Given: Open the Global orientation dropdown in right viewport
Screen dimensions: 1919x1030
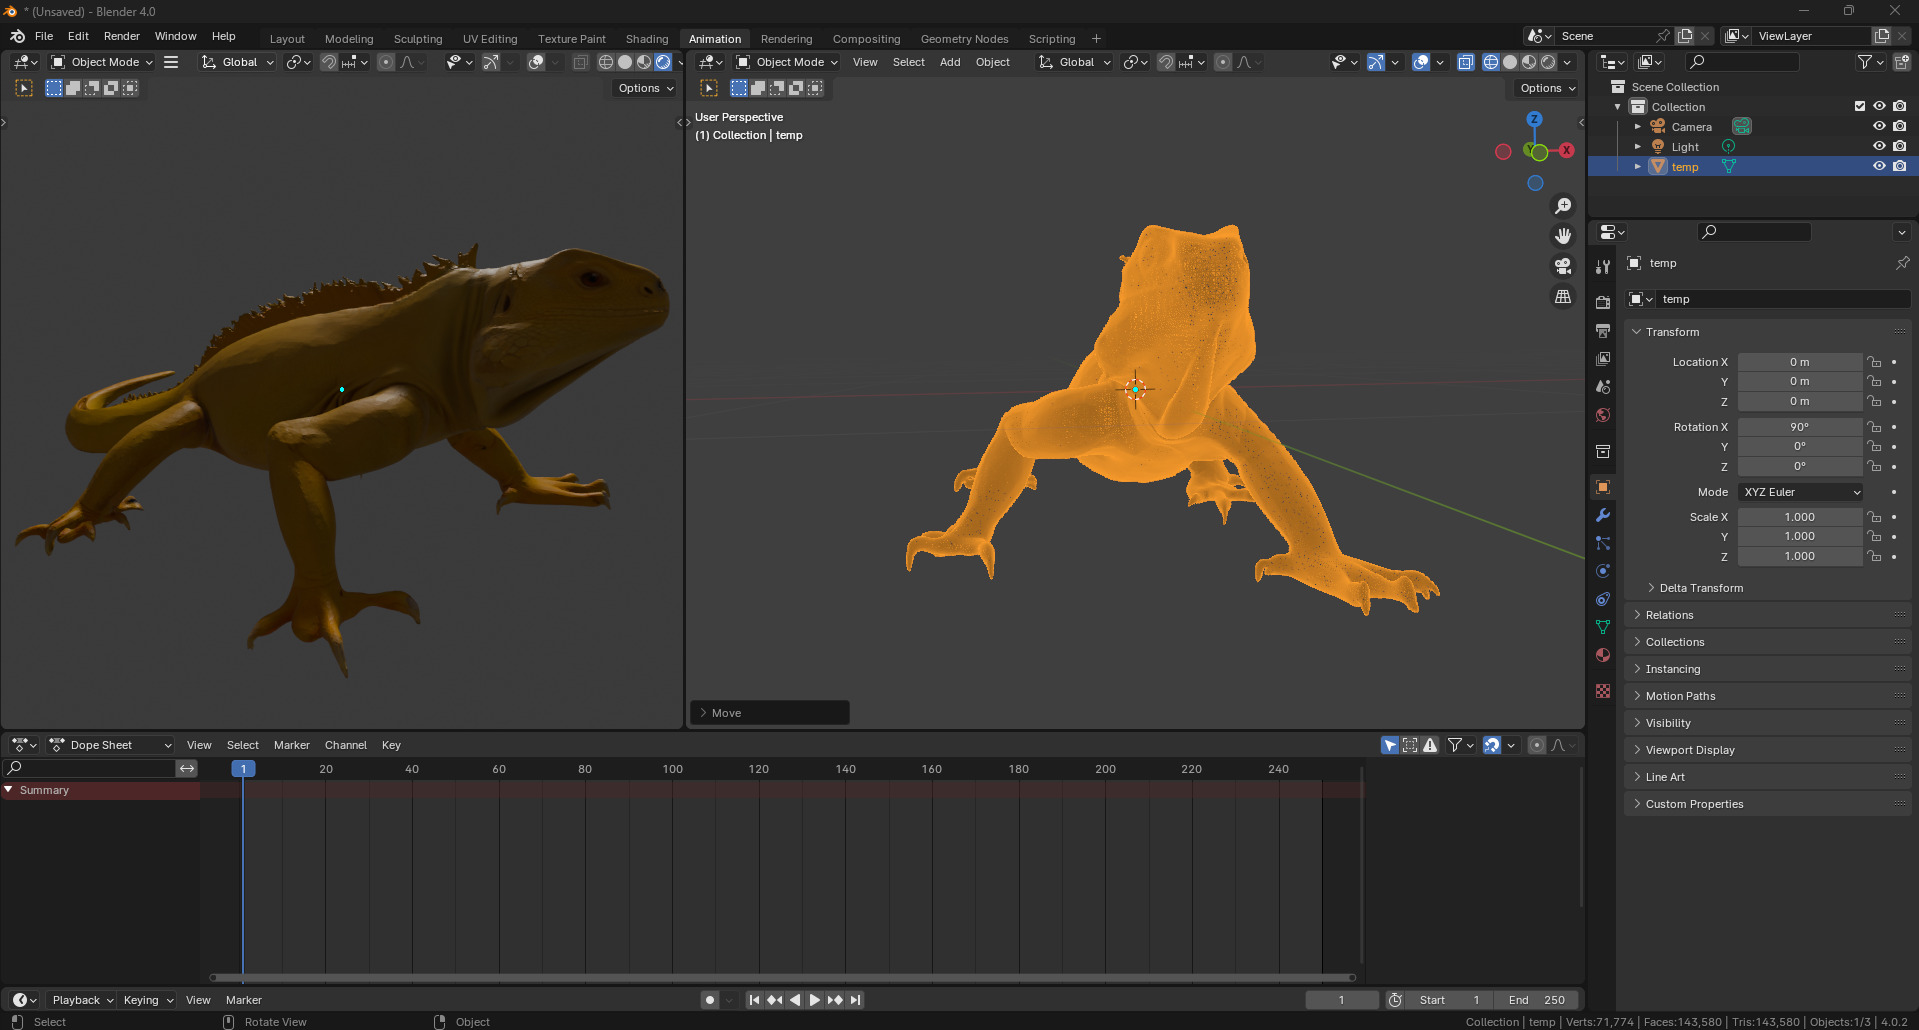Looking at the screenshot, I should tap(1075, 62).
